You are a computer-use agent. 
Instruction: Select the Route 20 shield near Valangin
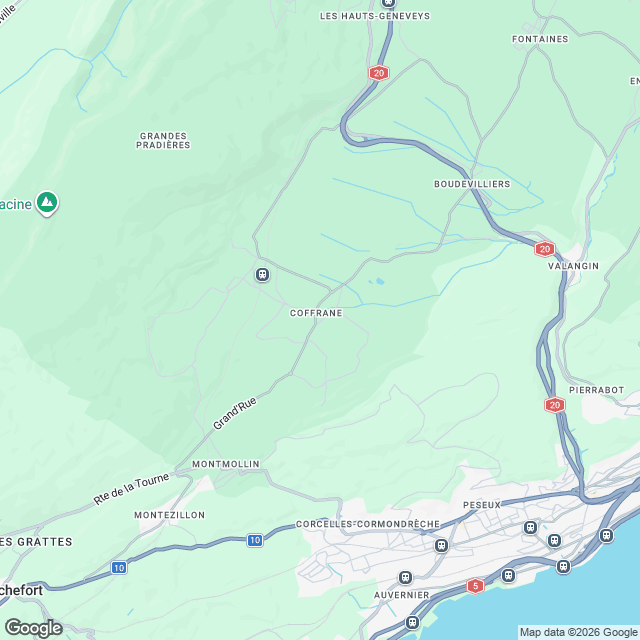(x=545, y=249)
